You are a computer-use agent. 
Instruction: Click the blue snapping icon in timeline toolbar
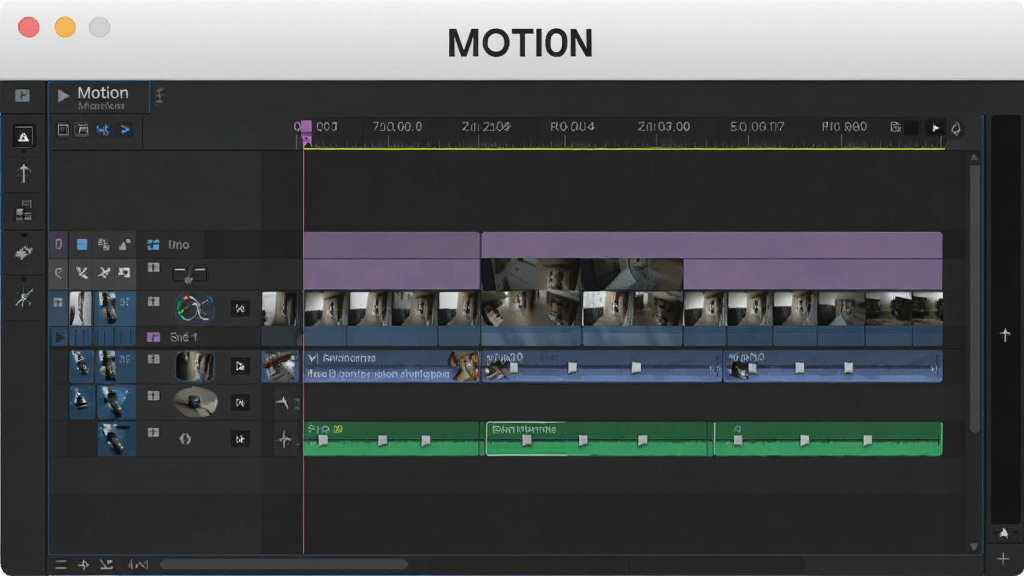103,130
